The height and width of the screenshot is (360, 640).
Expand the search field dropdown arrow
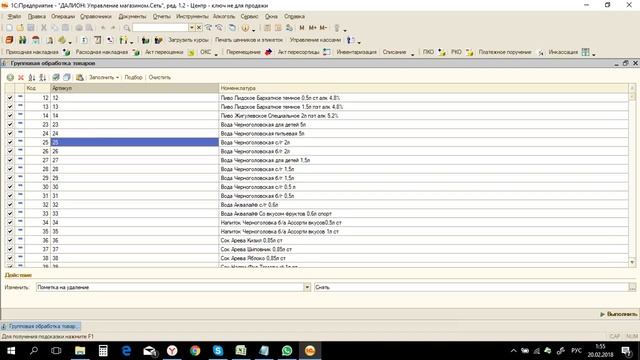coord(191,28)
